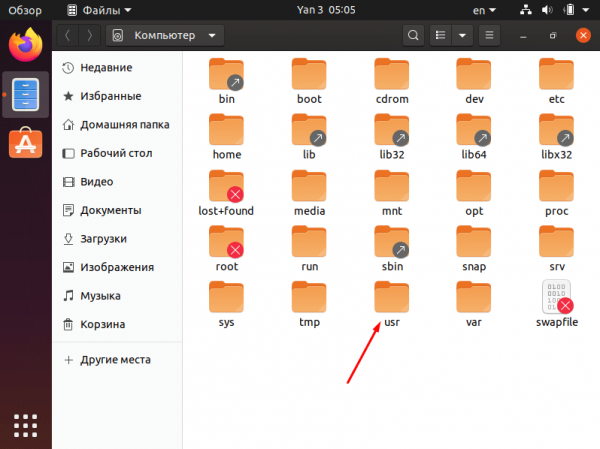The width and height of the screenshot is (600, 449).
Task: Open the clock calendar panel
Action: pyautogui.click(x=326, y=10)
